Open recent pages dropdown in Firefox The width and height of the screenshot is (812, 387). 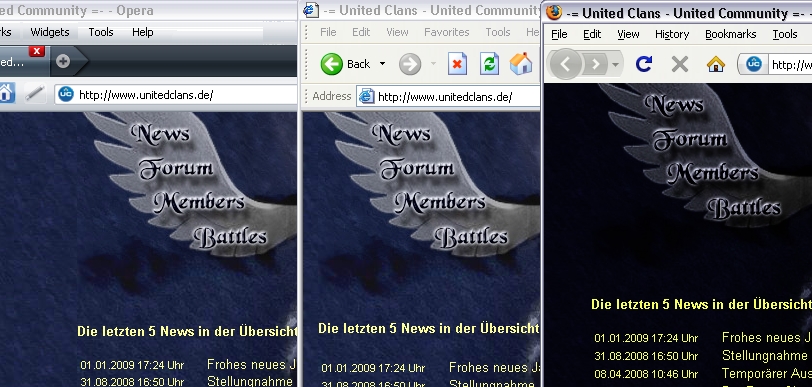click(615, 65)
